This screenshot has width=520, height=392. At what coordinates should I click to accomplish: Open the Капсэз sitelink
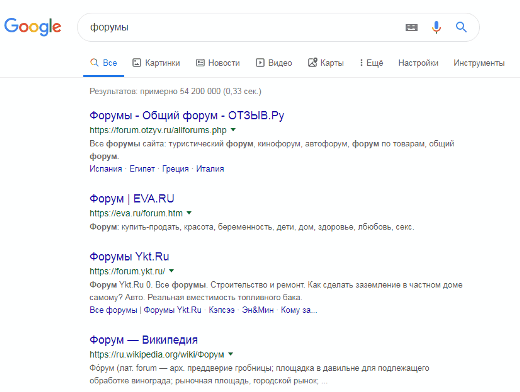[222, 310]
